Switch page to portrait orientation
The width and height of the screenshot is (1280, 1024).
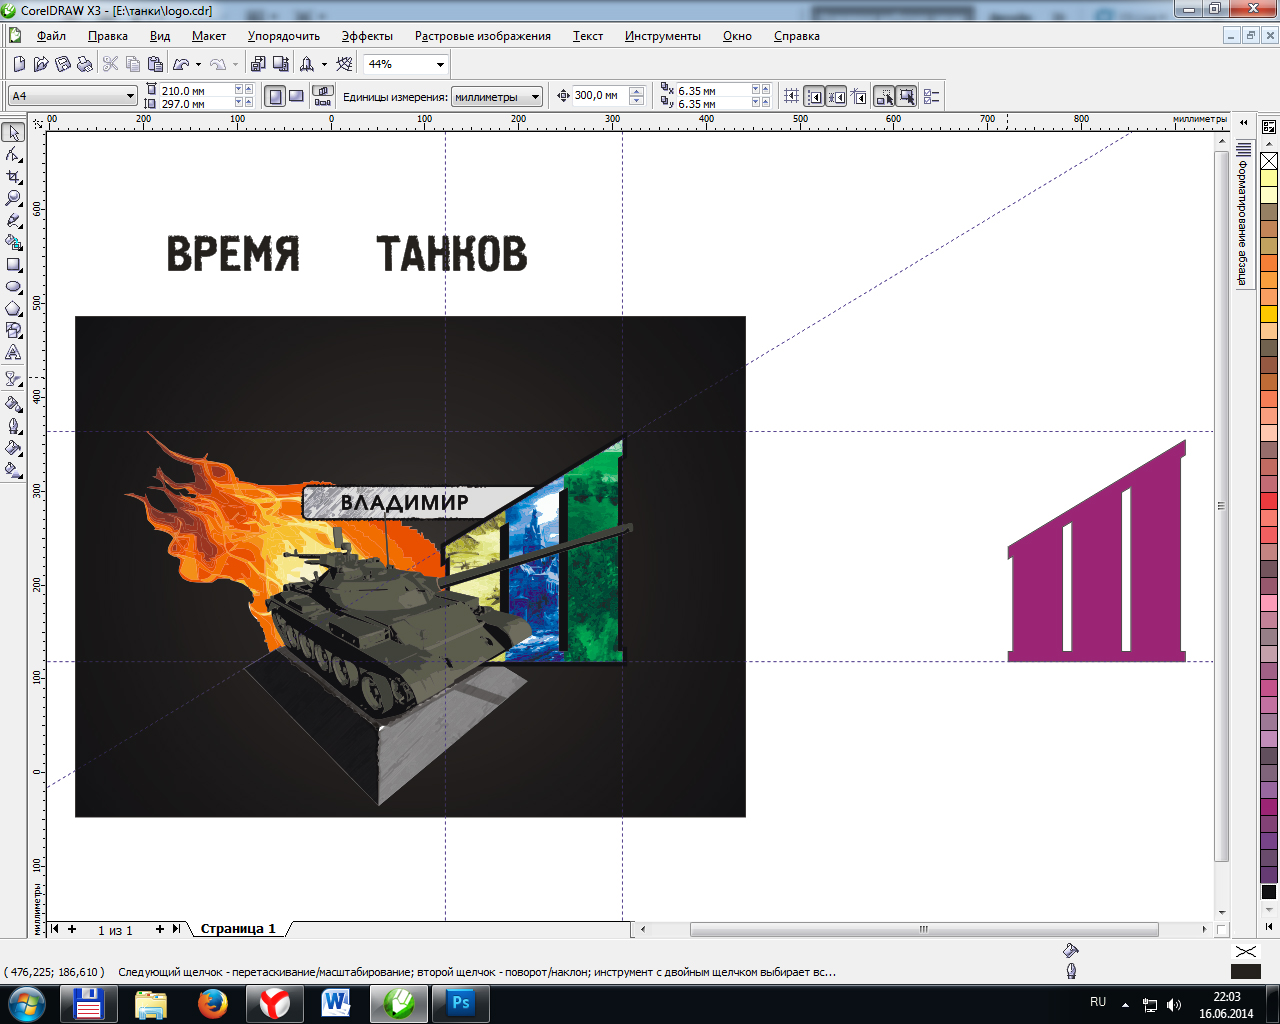pyautogui.click(x=275, y=96)
